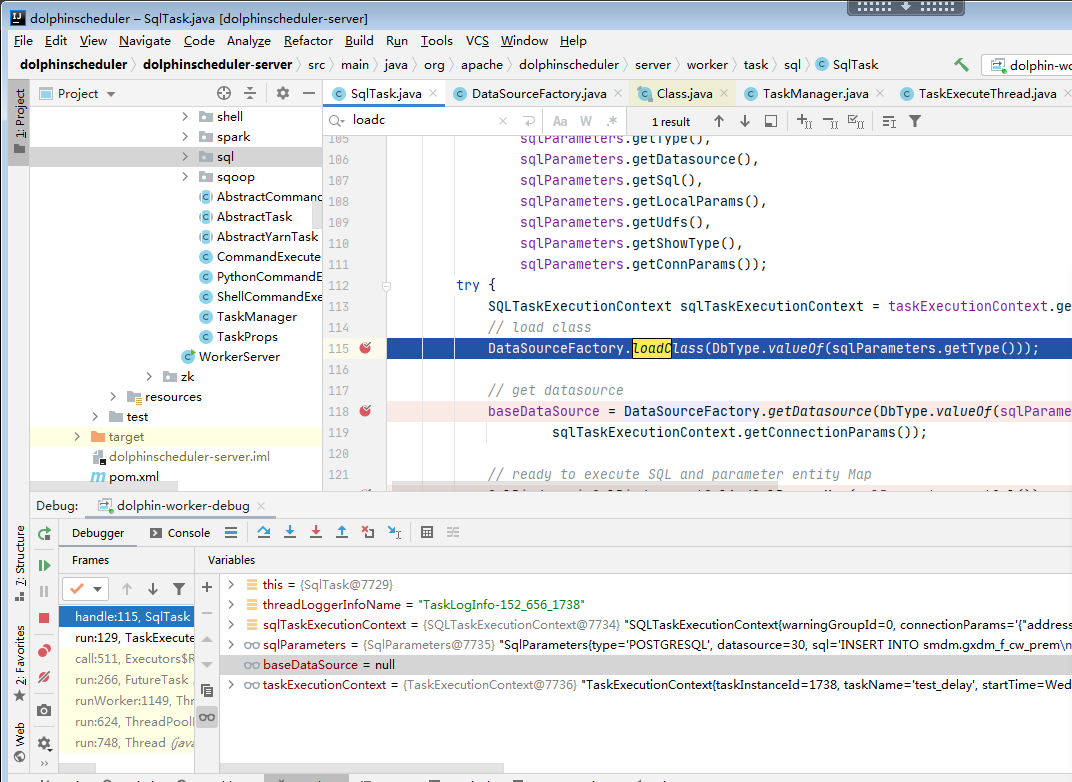Open the Refactor menu
The image size is (1072, 782).
click(308, 41)
